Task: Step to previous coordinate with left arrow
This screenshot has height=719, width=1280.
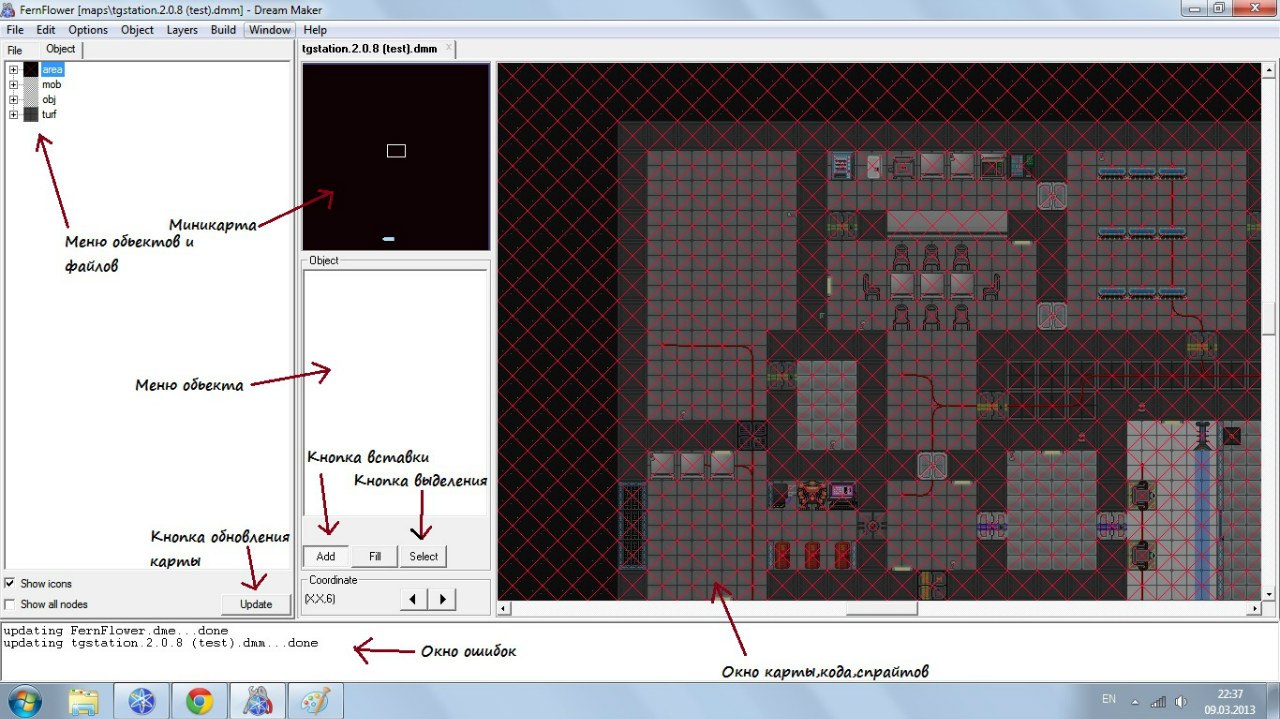Action: click(x=413, y=599)
